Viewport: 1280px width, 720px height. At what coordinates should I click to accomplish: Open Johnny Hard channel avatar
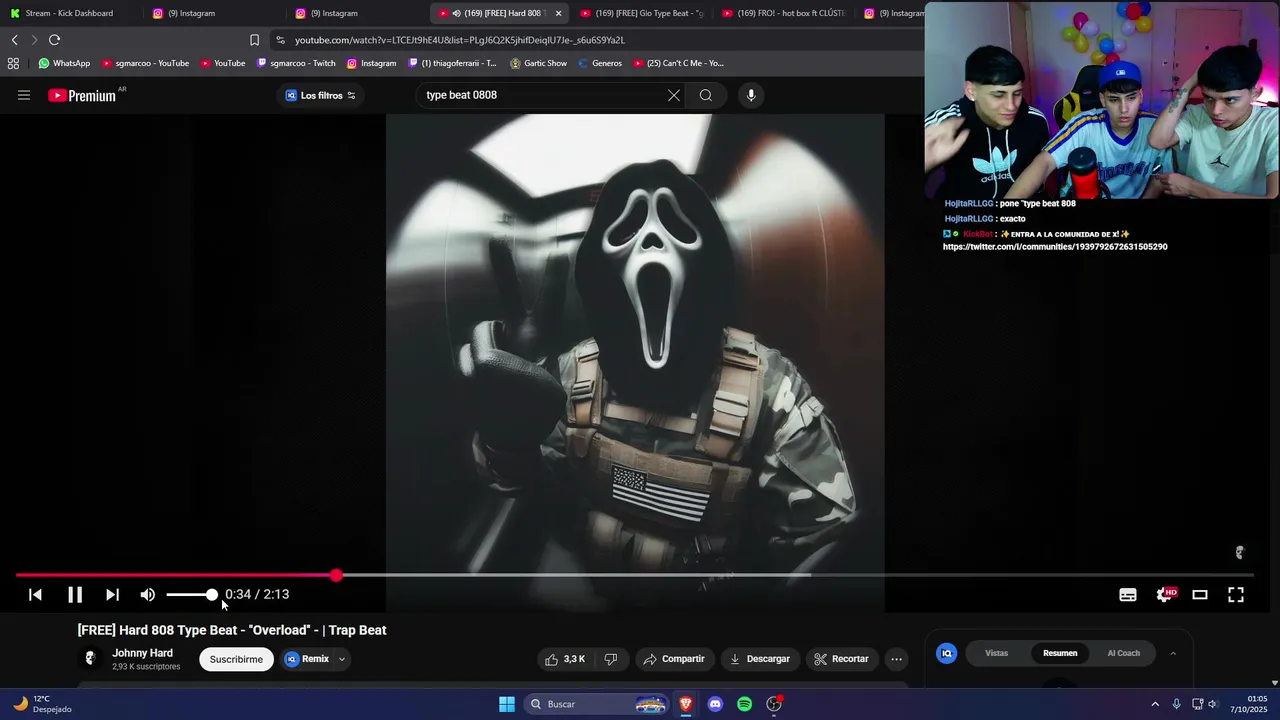(x=90, y=658)
